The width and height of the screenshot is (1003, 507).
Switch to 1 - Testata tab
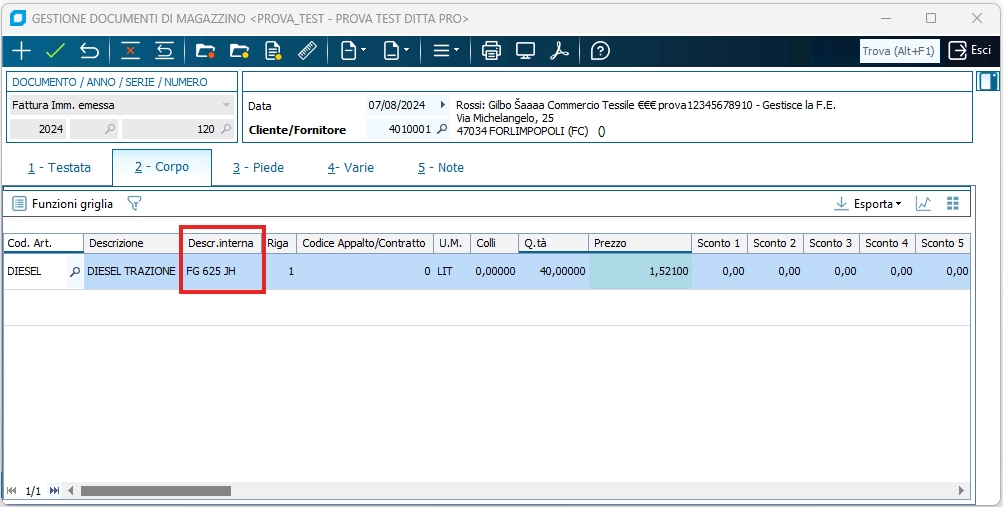click(59, 168)
